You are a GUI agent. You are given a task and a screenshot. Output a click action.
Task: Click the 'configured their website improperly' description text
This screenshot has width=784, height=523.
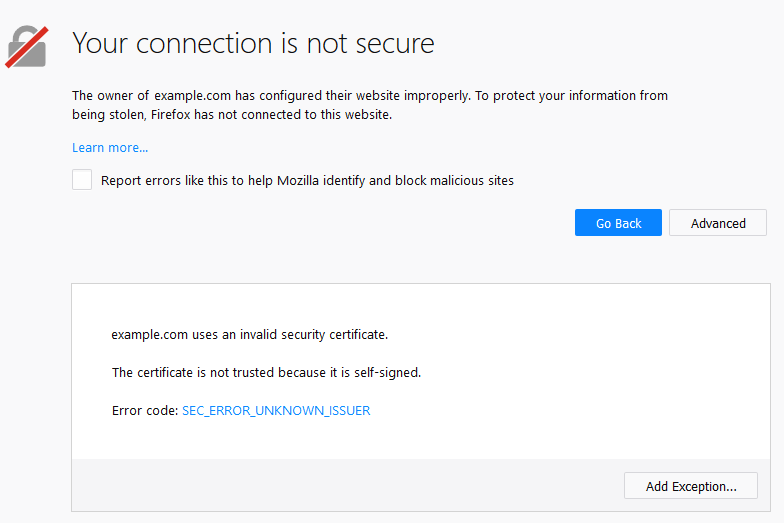click(x=351, y=96)
